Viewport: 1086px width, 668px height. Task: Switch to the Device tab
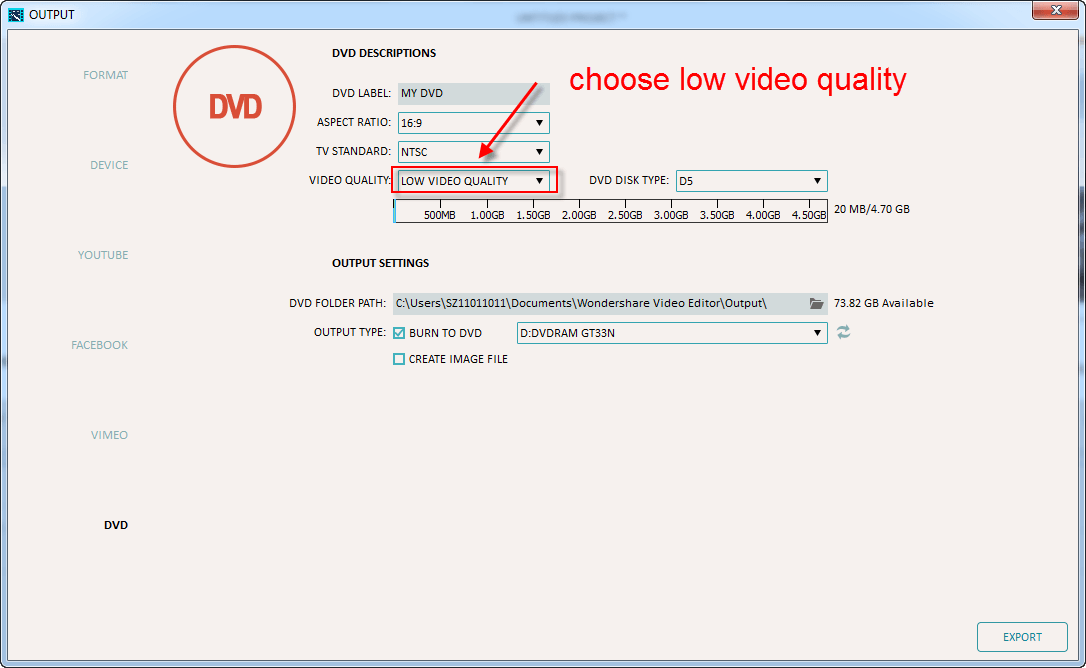pos(109,165)
